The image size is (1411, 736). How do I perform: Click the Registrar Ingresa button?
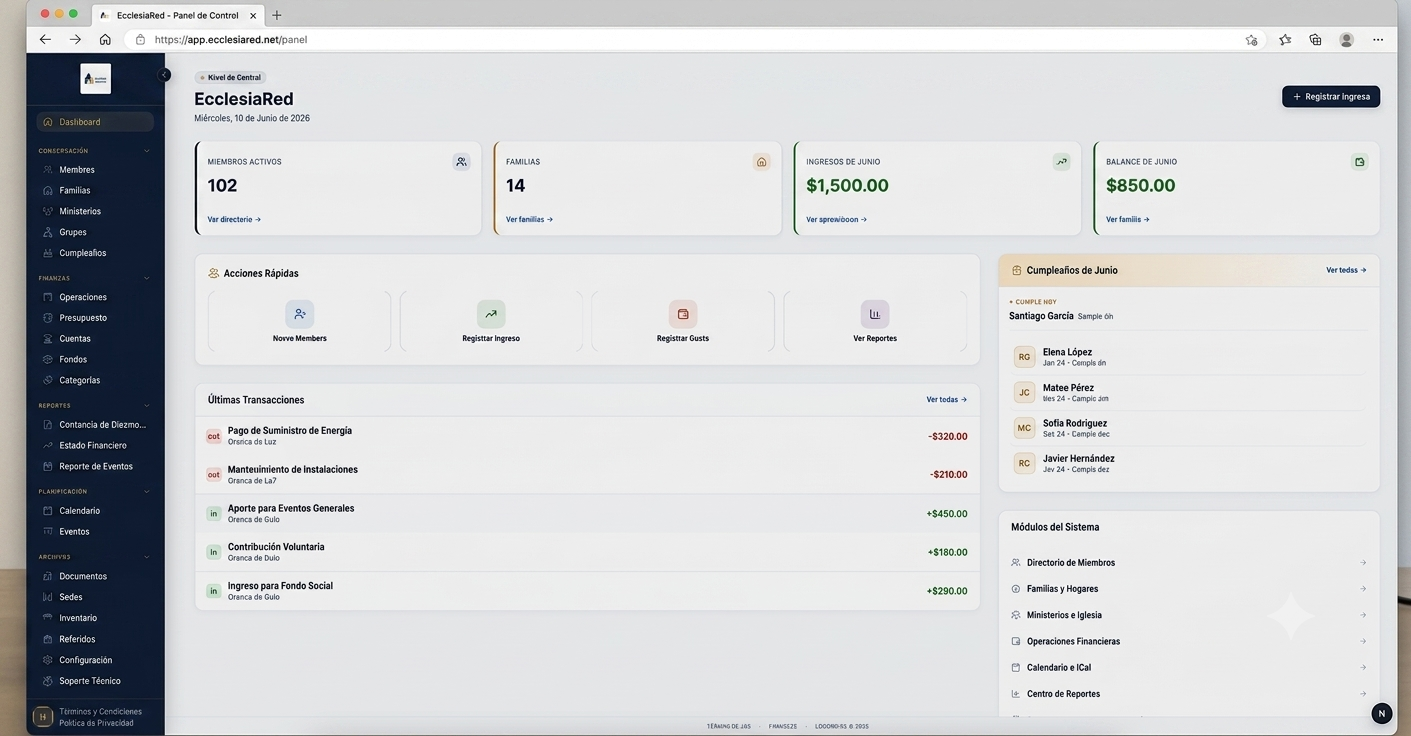[1331, 97]
